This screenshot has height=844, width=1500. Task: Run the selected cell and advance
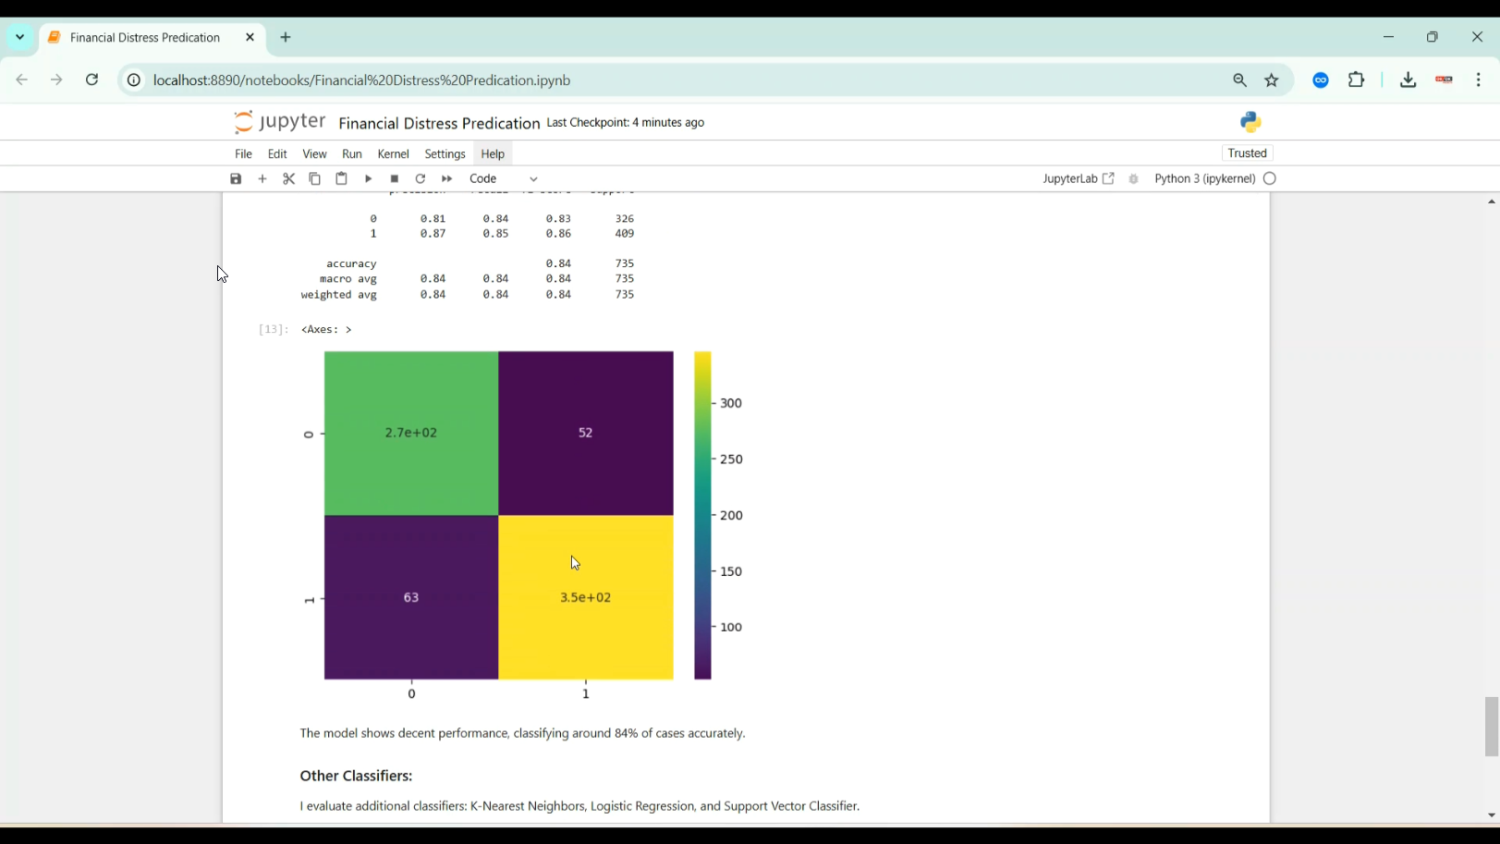coord(368,179)
